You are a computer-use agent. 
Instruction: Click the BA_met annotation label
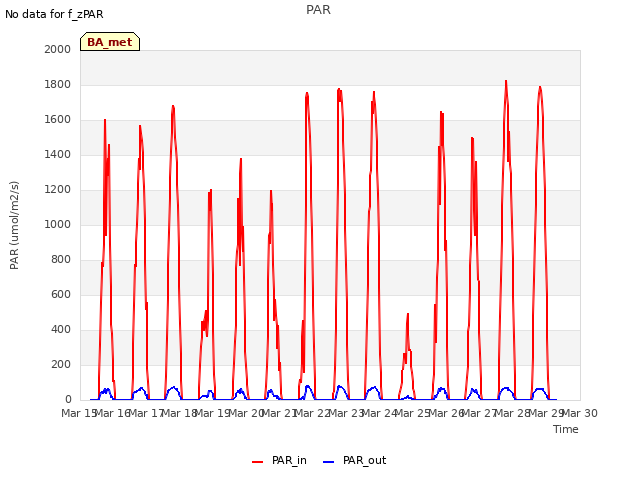pos(110,42)
